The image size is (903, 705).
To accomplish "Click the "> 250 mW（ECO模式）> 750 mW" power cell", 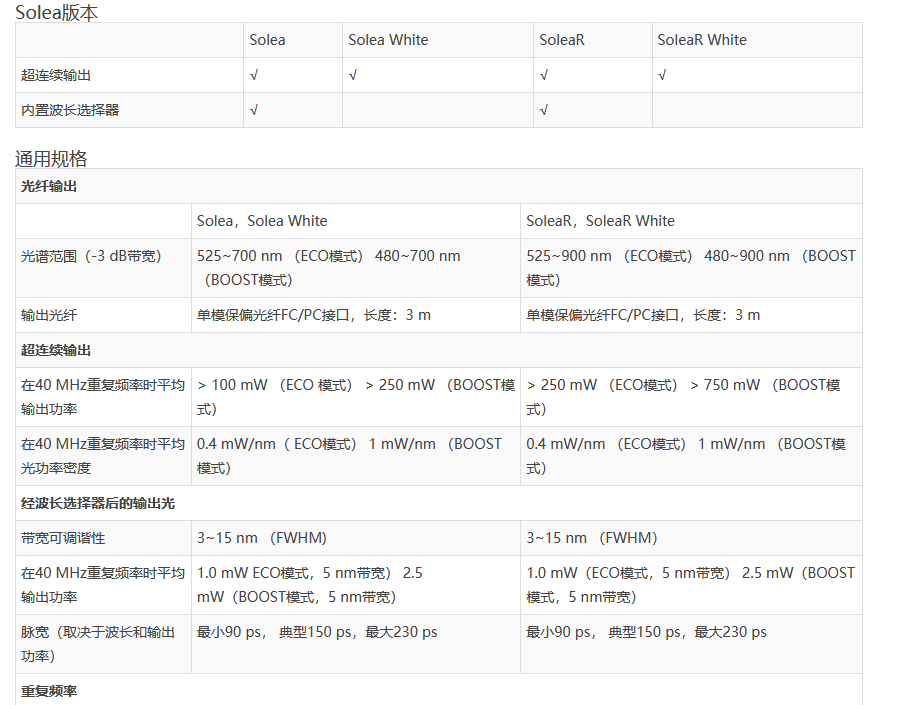I will click(690, 396).
